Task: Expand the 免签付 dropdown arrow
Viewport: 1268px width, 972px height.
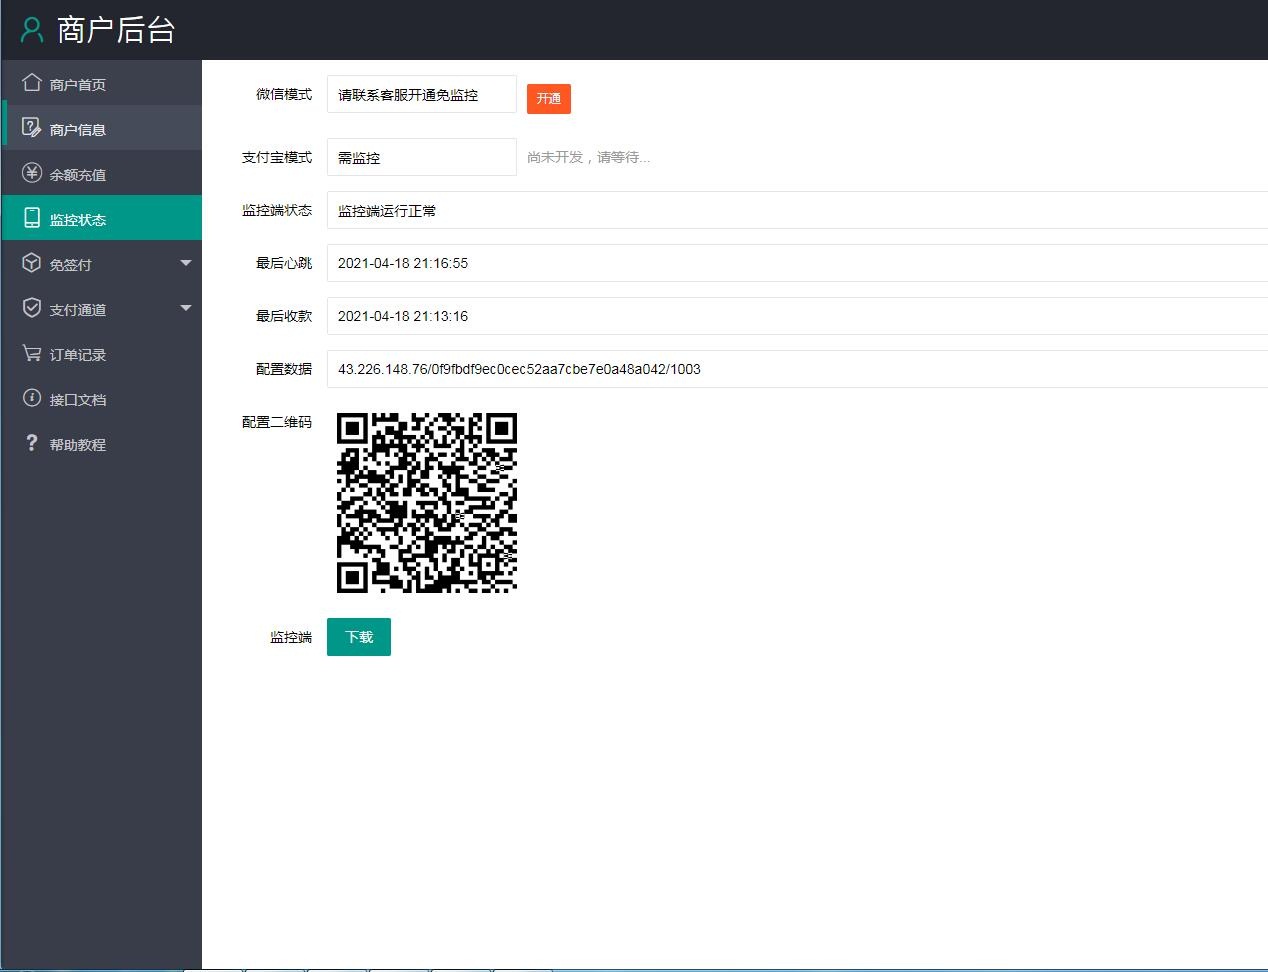Action: [x=186, y=262]
